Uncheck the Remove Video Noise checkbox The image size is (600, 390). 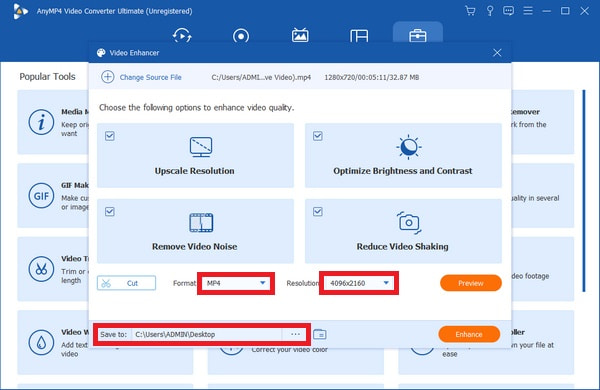click(110, 212)
